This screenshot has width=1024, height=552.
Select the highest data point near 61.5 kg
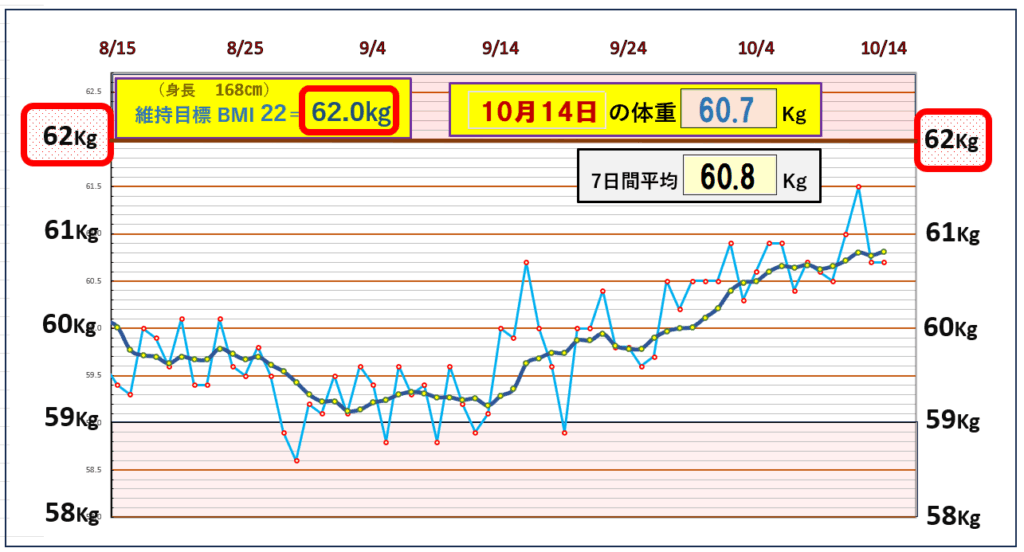point(858,187)
